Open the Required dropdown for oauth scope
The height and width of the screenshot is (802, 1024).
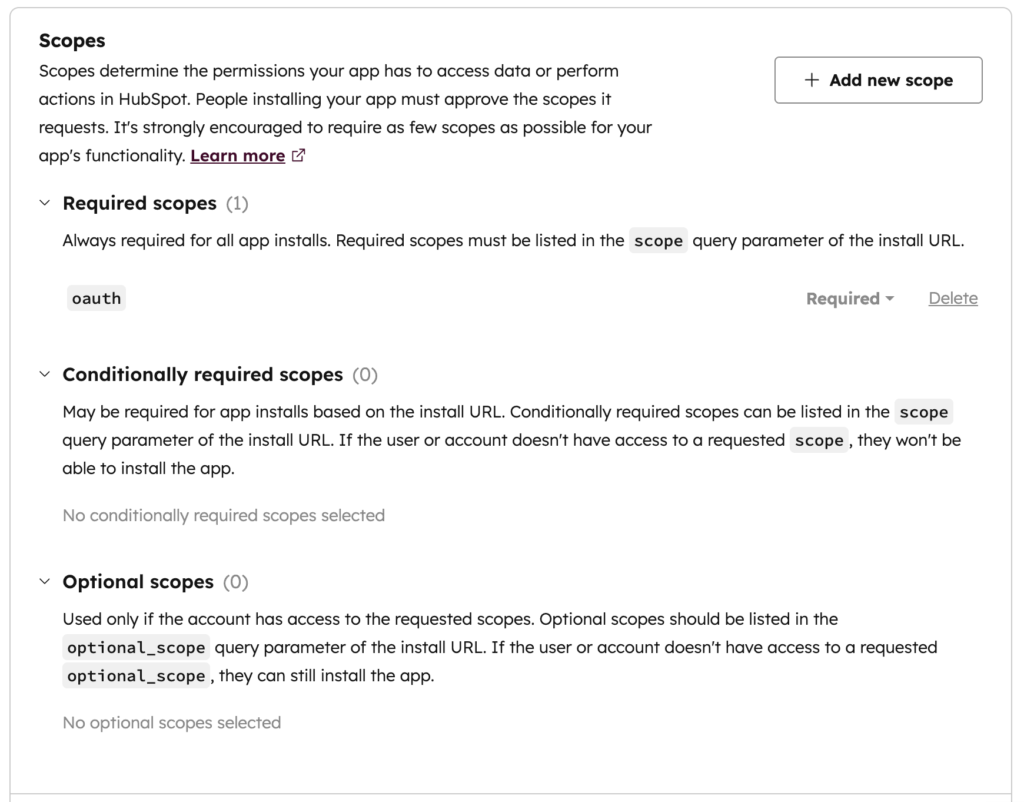pyautogui.click(x=849, y=298)
